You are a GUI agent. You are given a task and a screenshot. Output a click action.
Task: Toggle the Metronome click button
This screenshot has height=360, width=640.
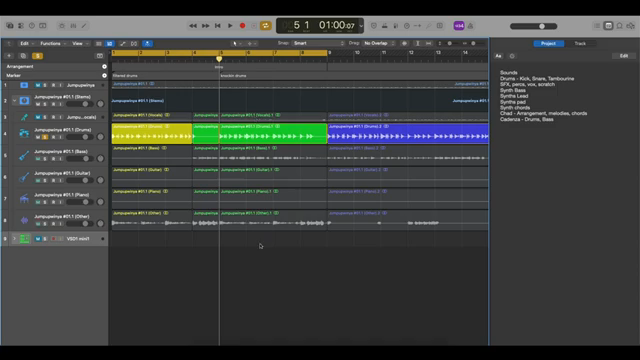470,26
